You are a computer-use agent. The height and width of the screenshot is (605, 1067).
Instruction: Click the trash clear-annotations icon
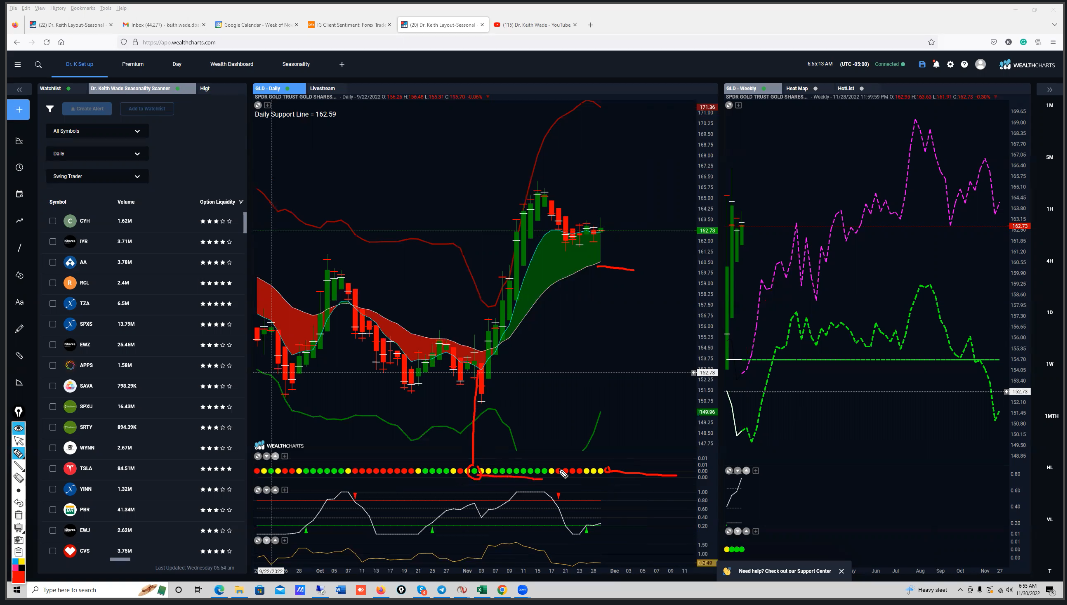click(18, 515)
